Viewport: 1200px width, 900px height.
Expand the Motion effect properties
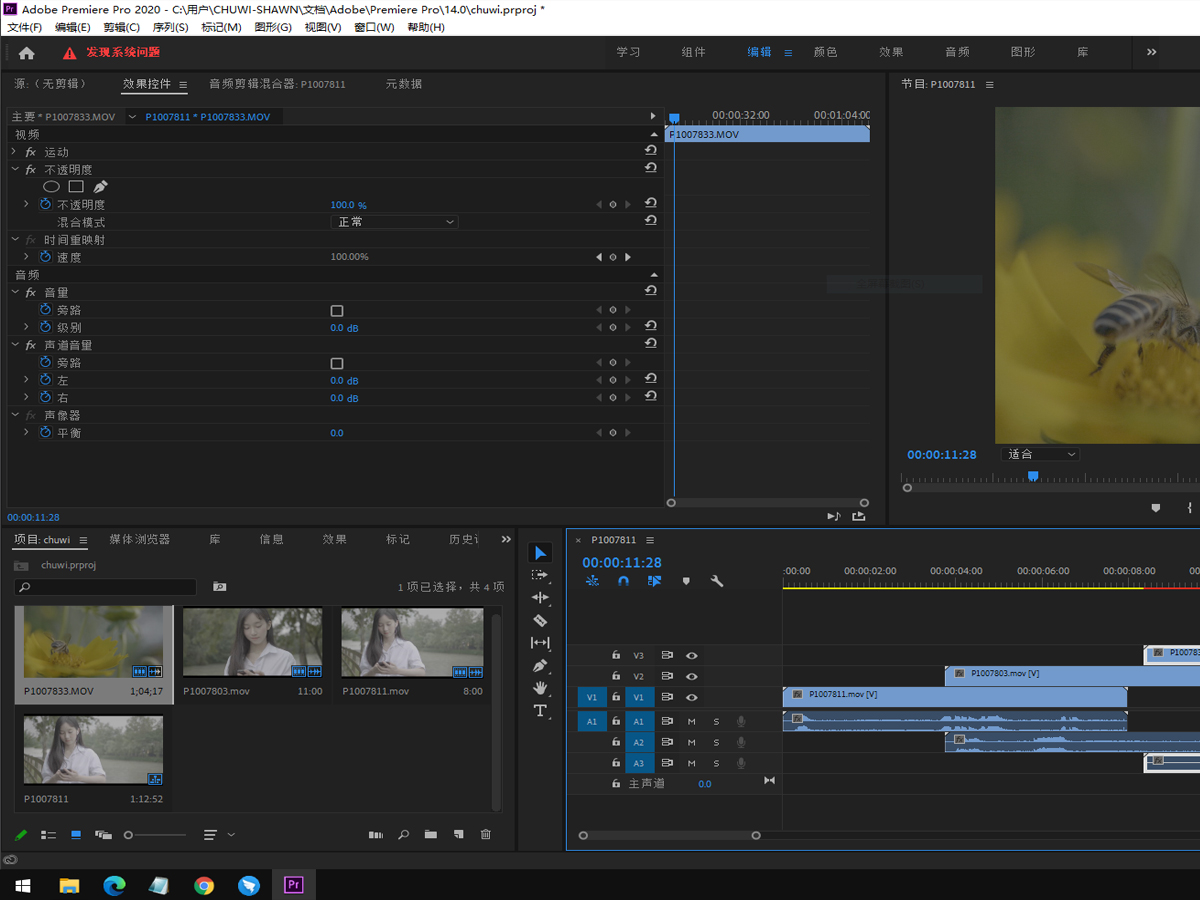(x=14, y=152)
